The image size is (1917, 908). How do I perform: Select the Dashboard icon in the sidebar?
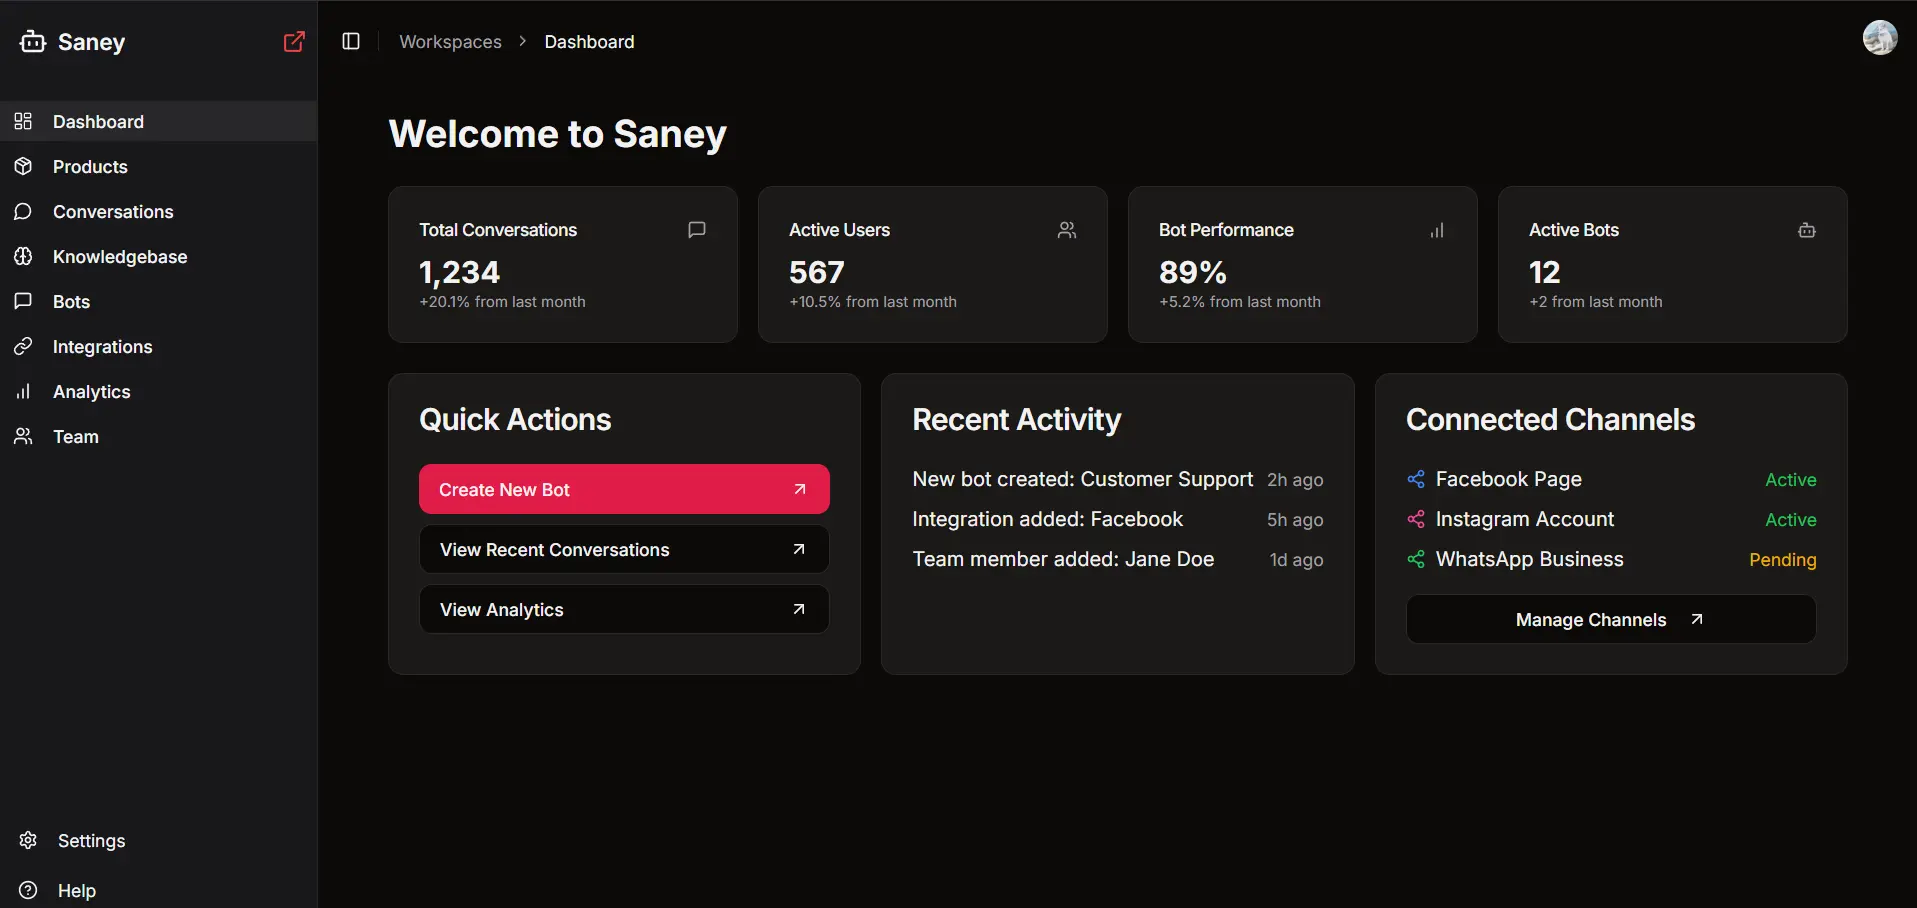click(x=25, y=121)
